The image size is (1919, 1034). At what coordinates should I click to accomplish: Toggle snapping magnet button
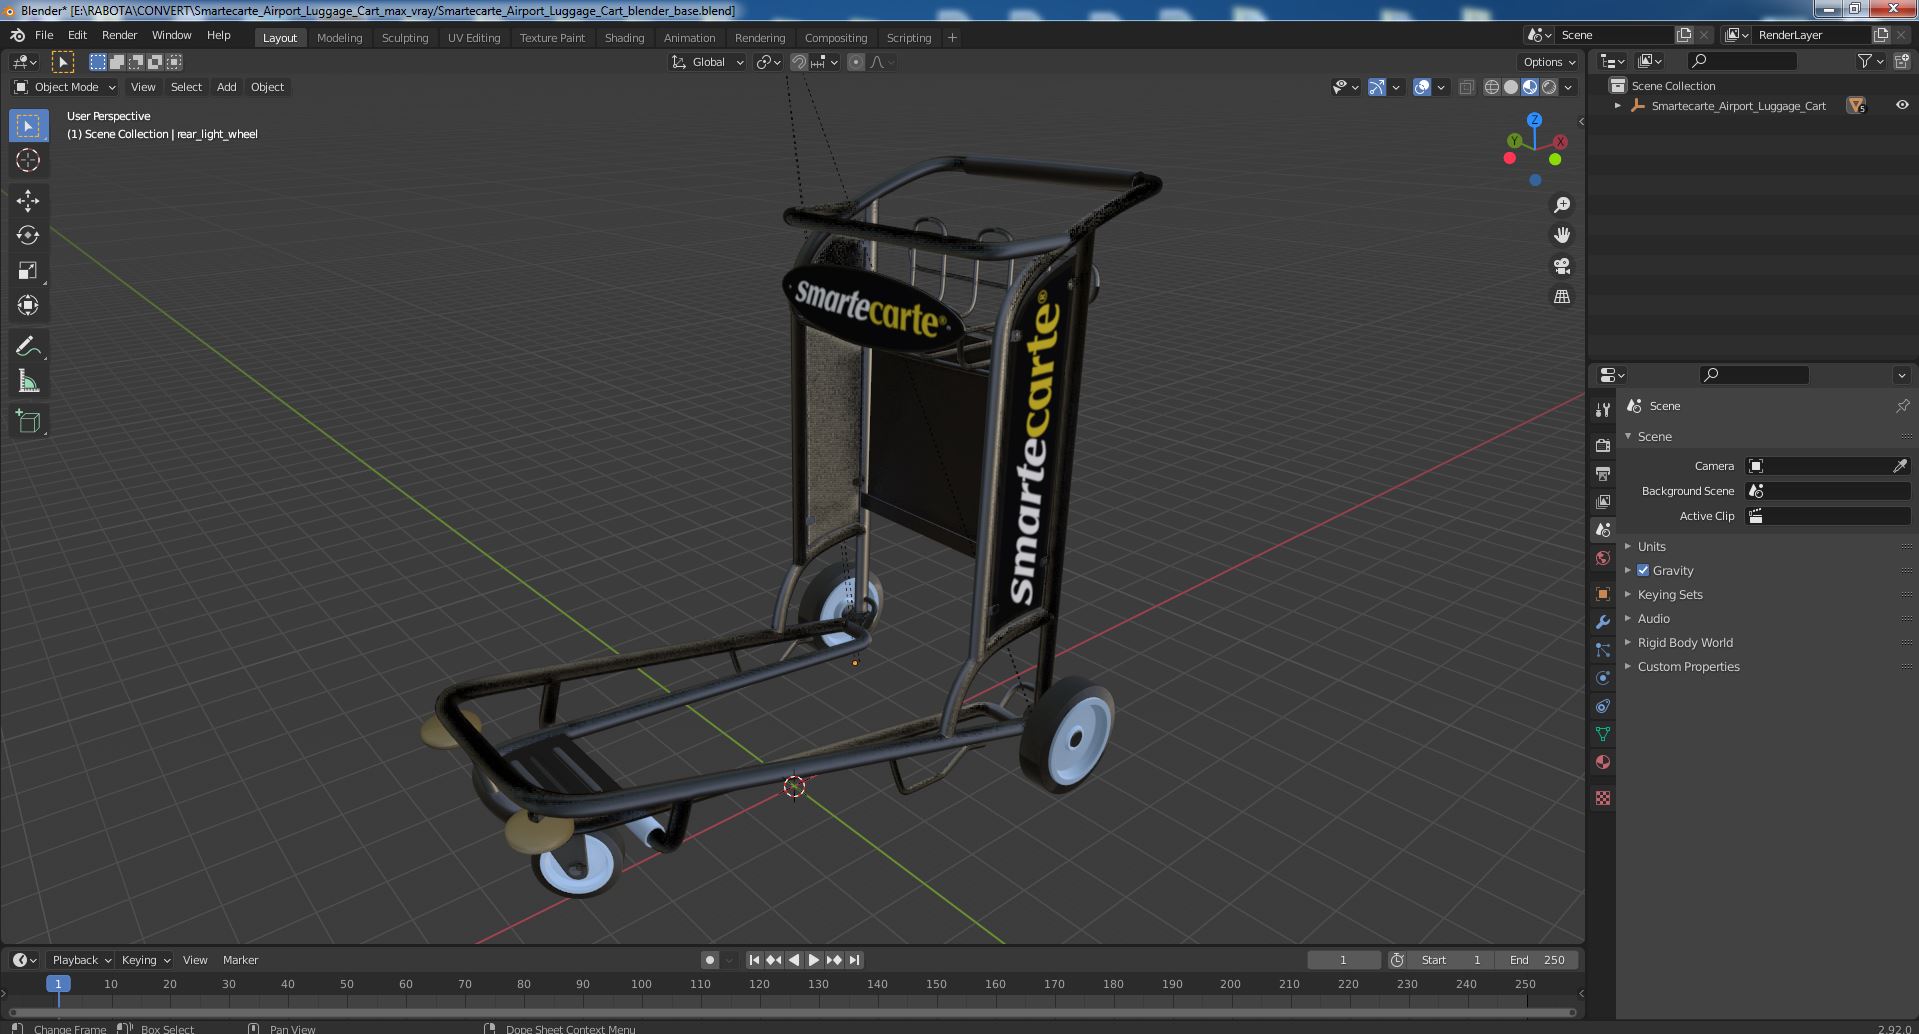799,62
